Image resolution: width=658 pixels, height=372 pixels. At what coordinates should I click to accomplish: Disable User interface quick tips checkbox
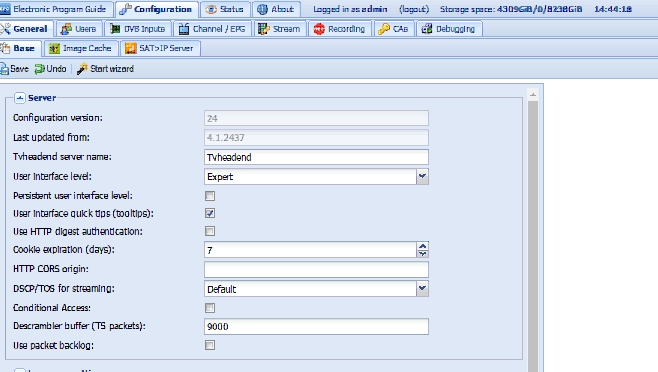coord(210,213)
